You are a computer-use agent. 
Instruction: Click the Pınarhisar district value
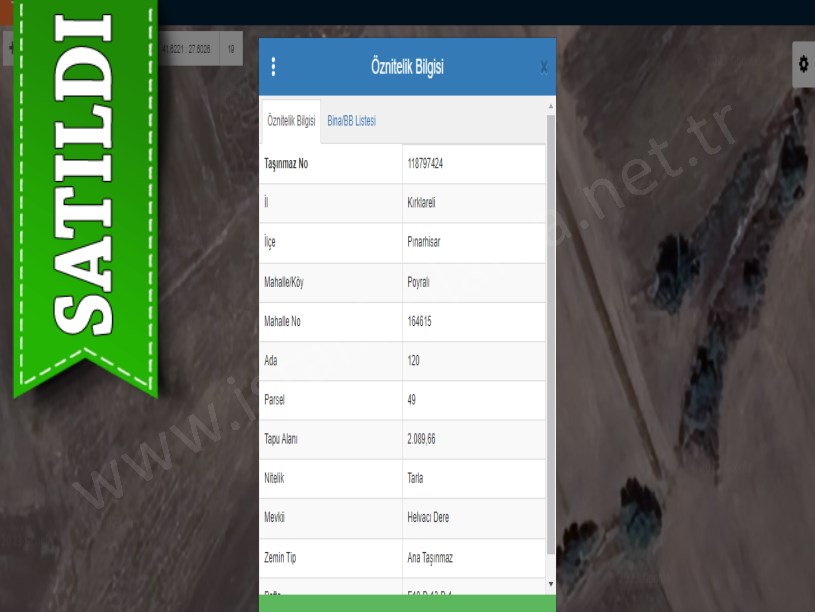click(x=423, y=243)
